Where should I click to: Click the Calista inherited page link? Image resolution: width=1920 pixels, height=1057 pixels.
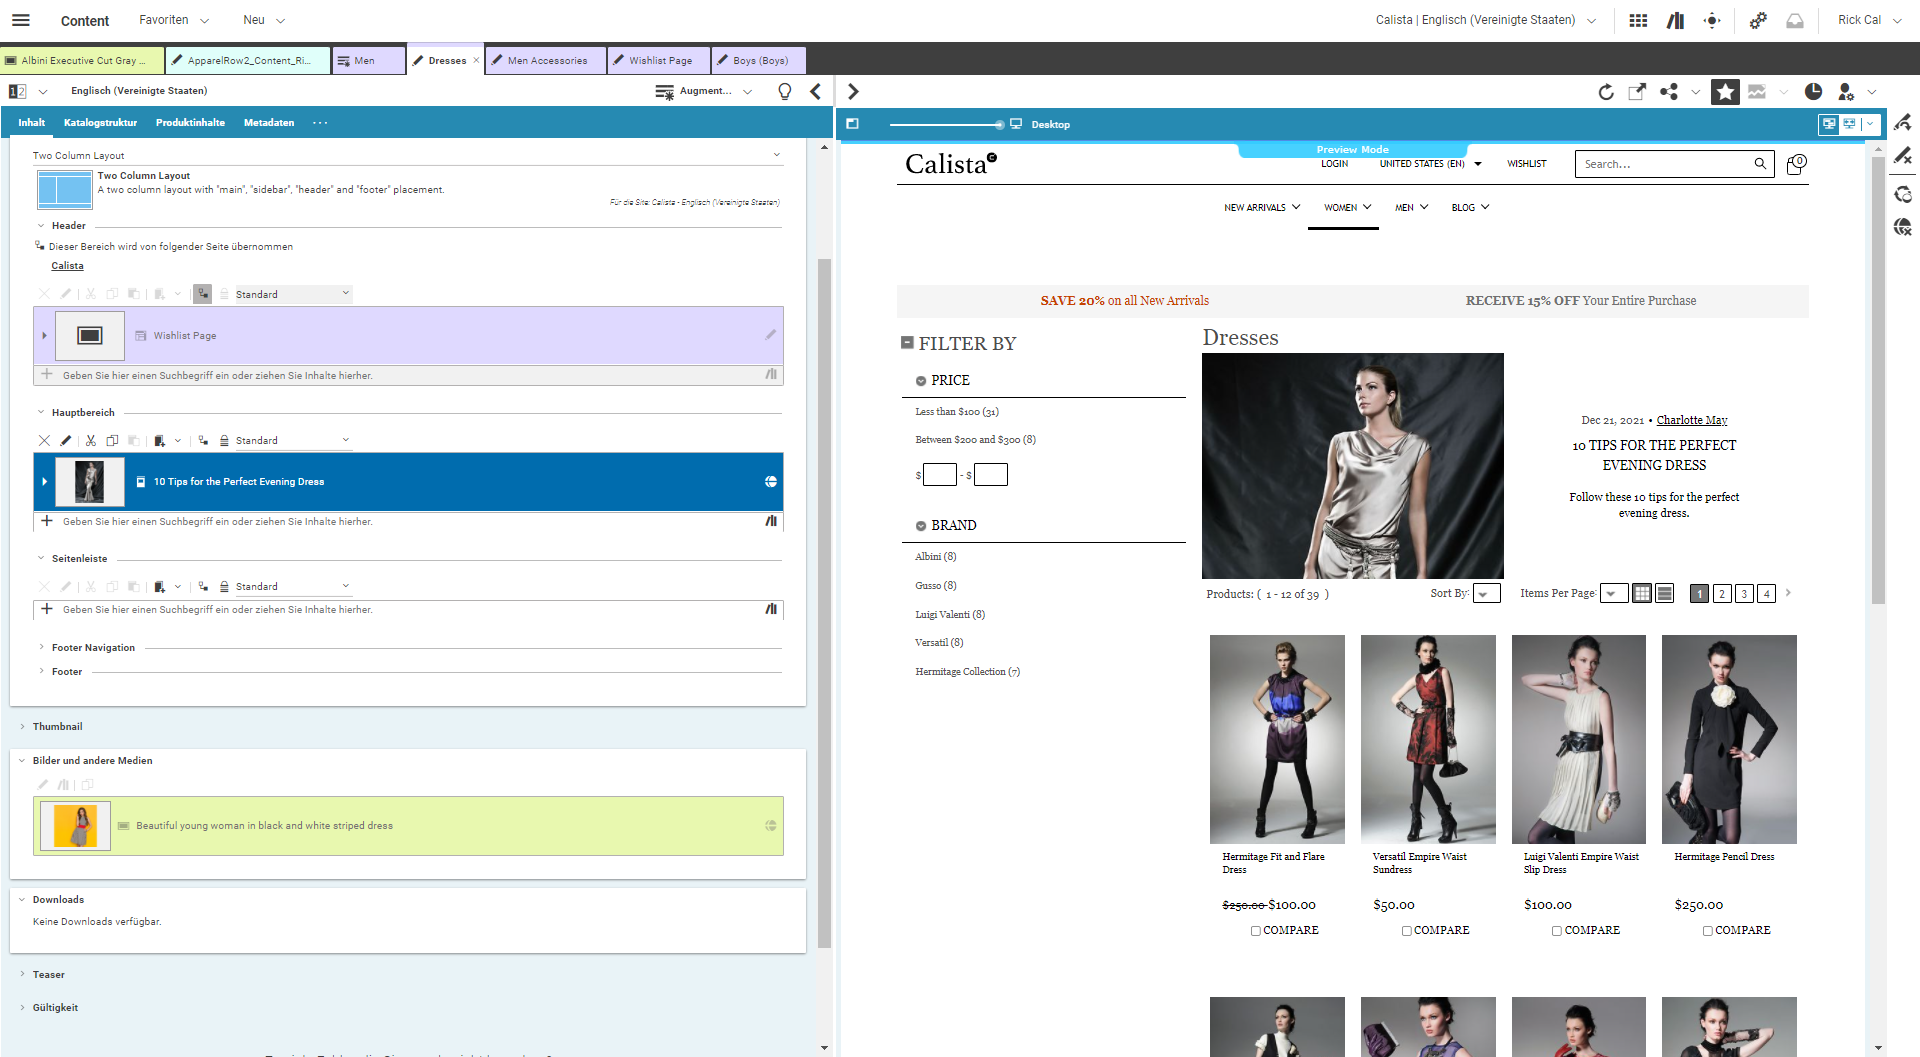pos(67,266)
